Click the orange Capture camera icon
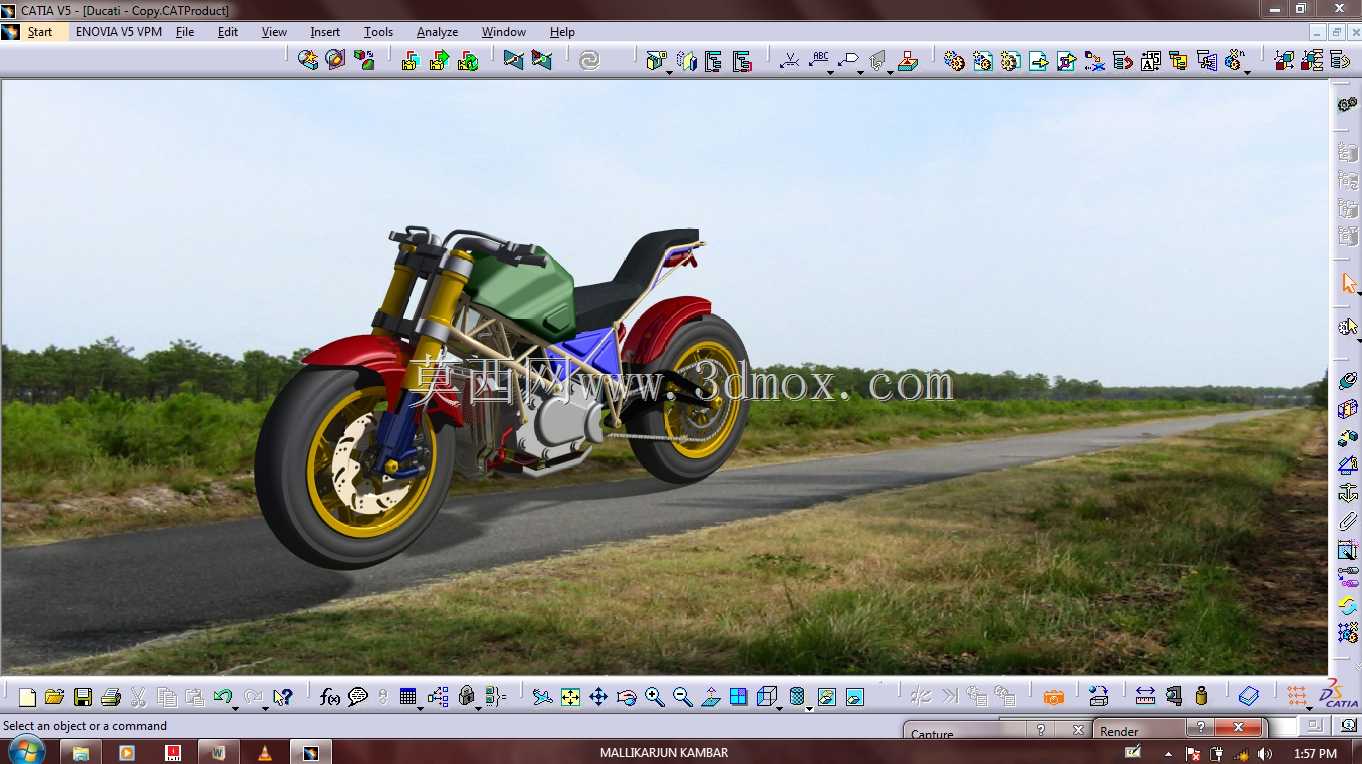The height and width of the screenshot is (764, 1362). pos(1053,697)
